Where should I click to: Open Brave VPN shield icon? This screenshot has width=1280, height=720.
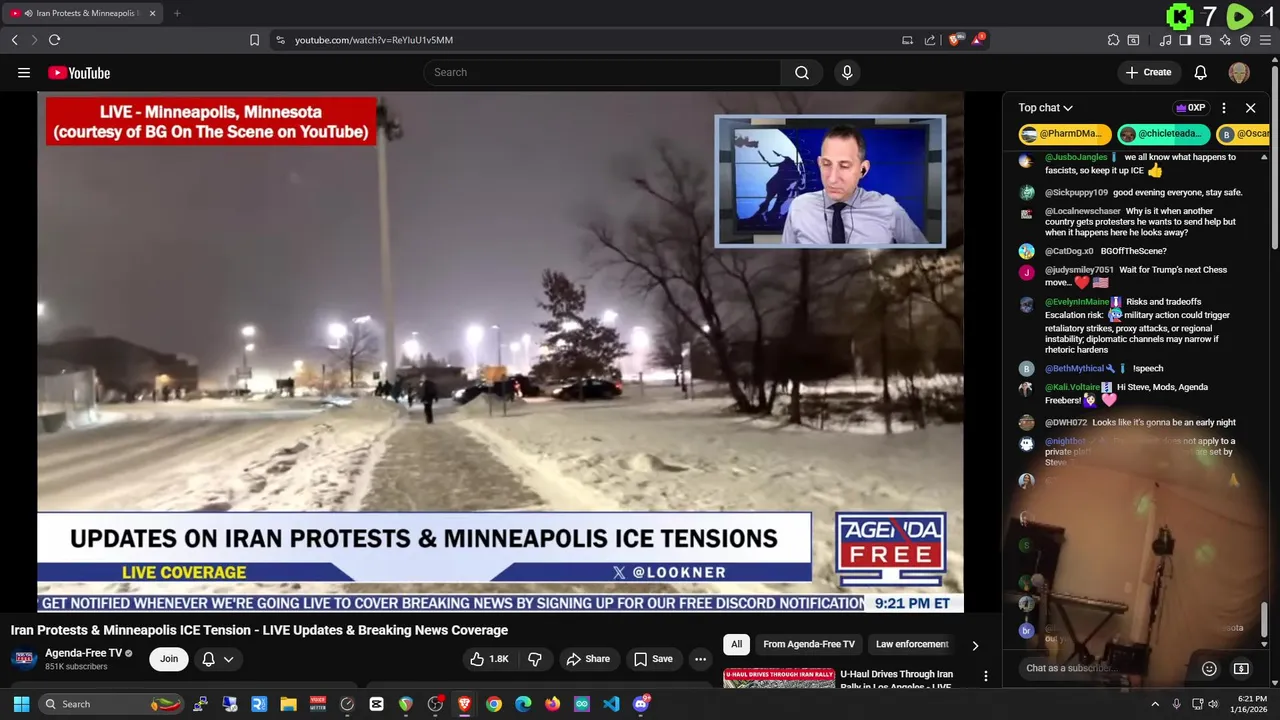[1245, 40]
